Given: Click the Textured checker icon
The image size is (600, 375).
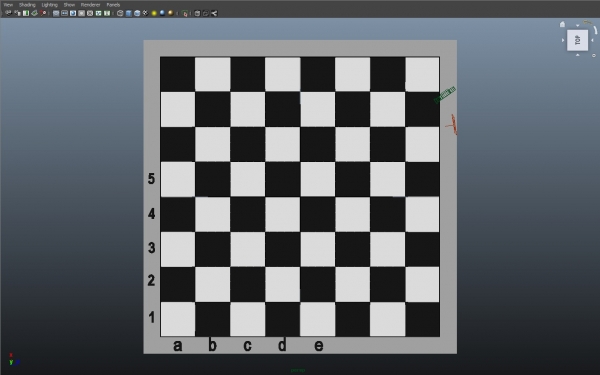Looking at the screenshot, I should click(x=145, y=13).
